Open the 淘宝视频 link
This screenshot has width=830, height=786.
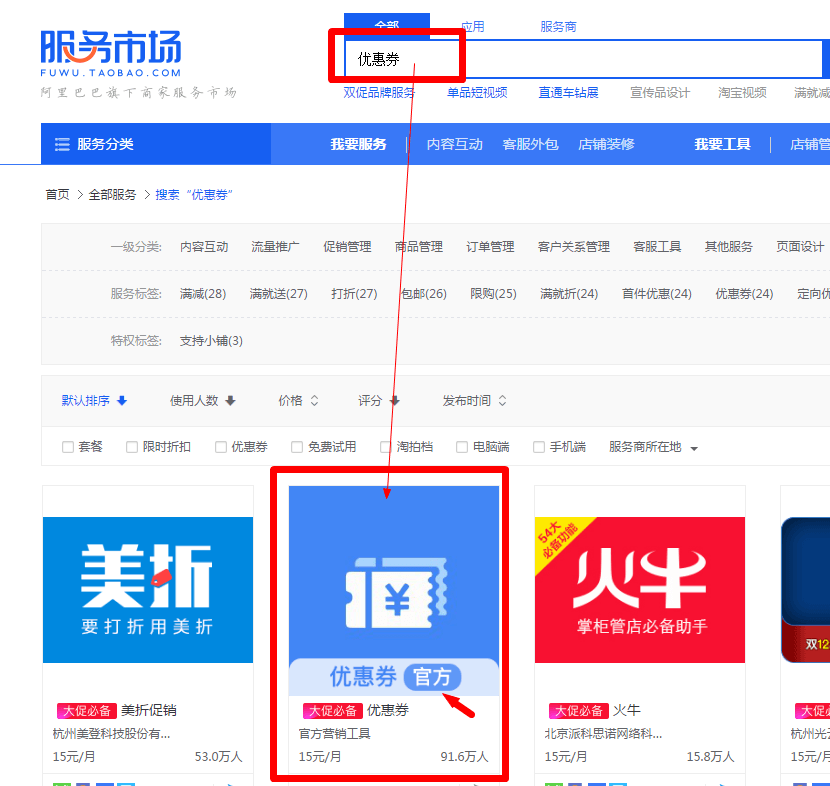742,93
